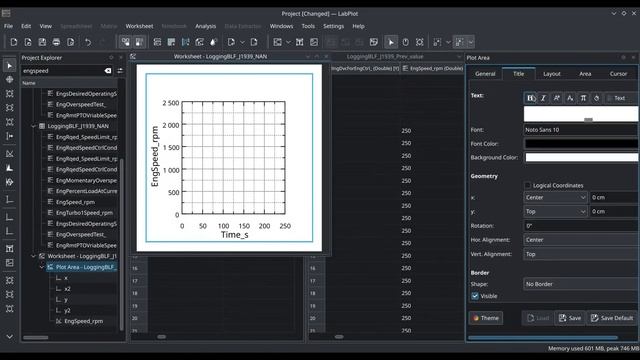Click the Background Color white swatch
640x360 pixels.
tap(581, 158)
